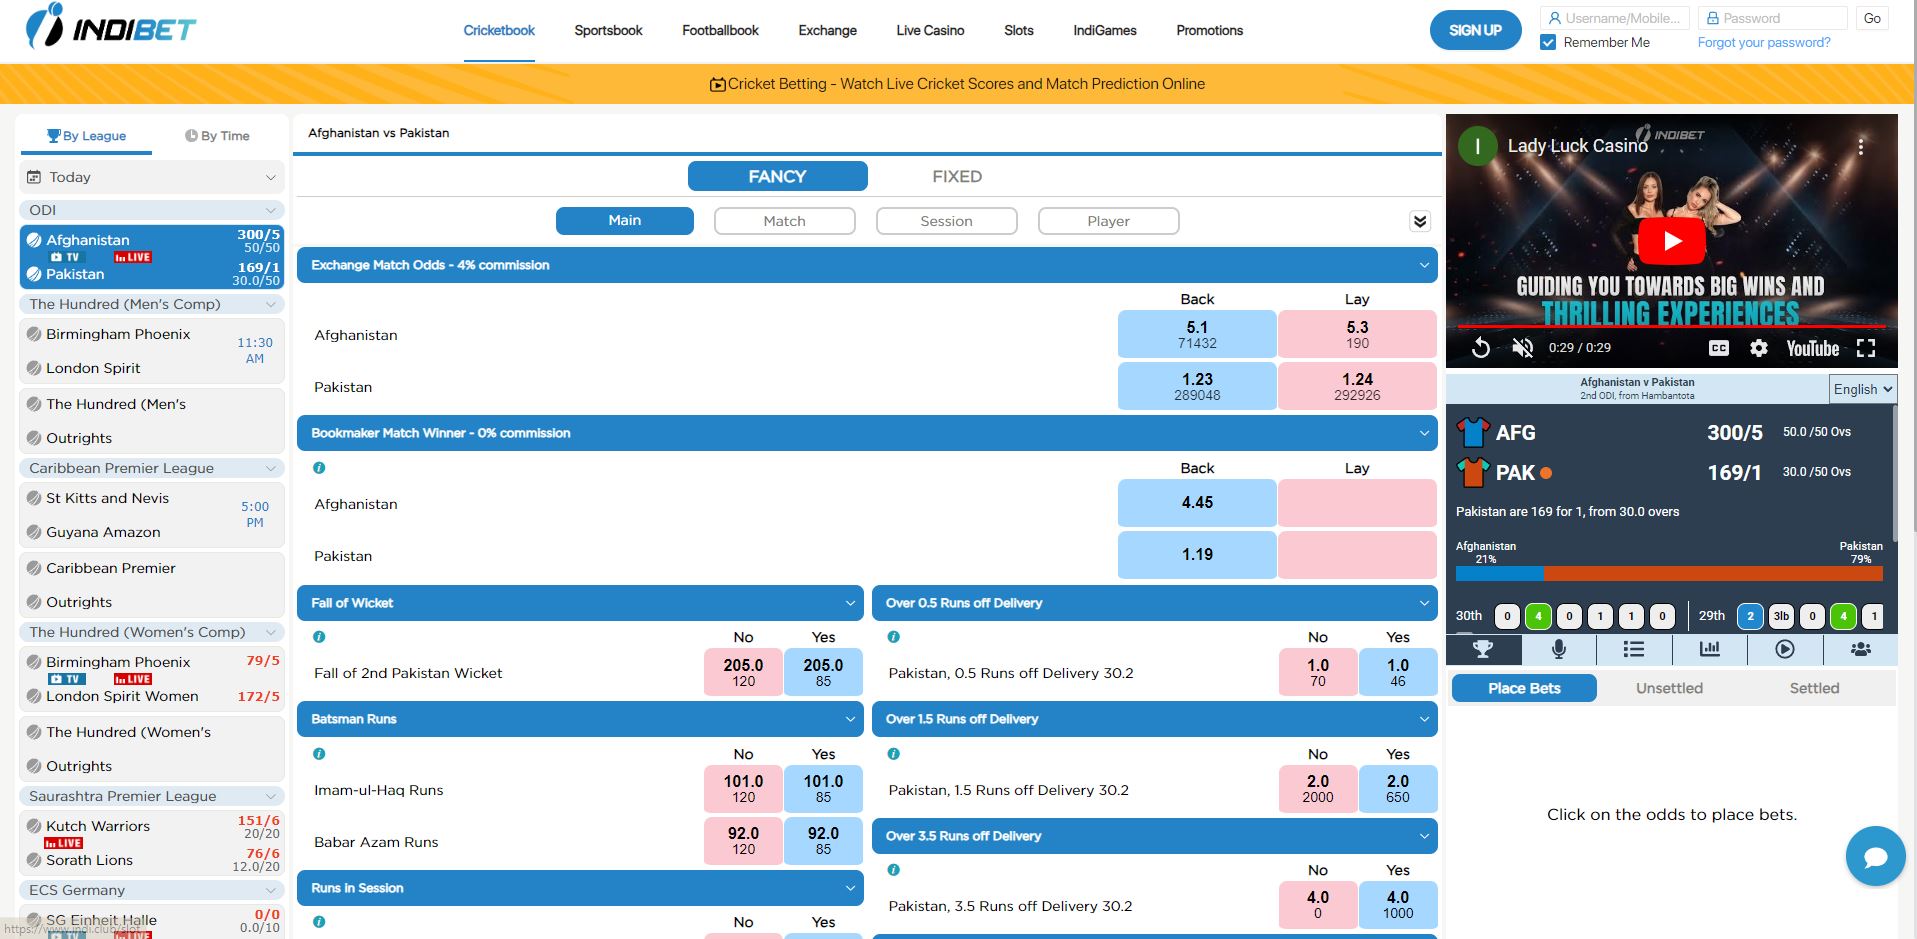
Task: Click the YouTube logo on player
Action: [x=1813, y=348]
